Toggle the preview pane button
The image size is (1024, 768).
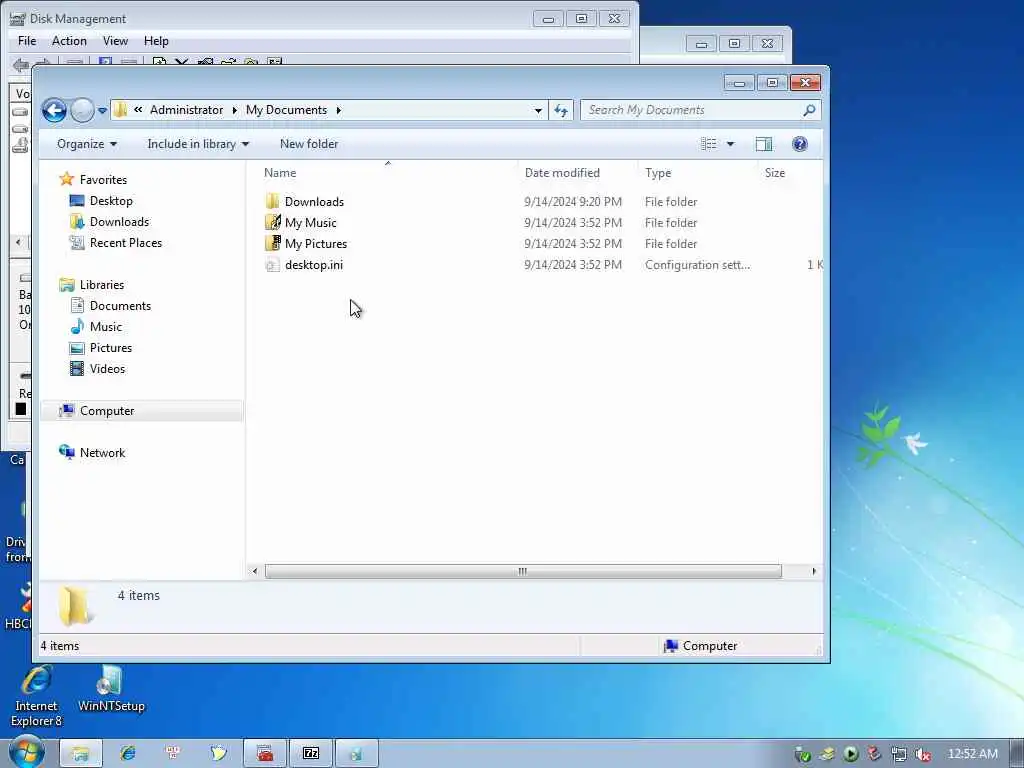763,144
